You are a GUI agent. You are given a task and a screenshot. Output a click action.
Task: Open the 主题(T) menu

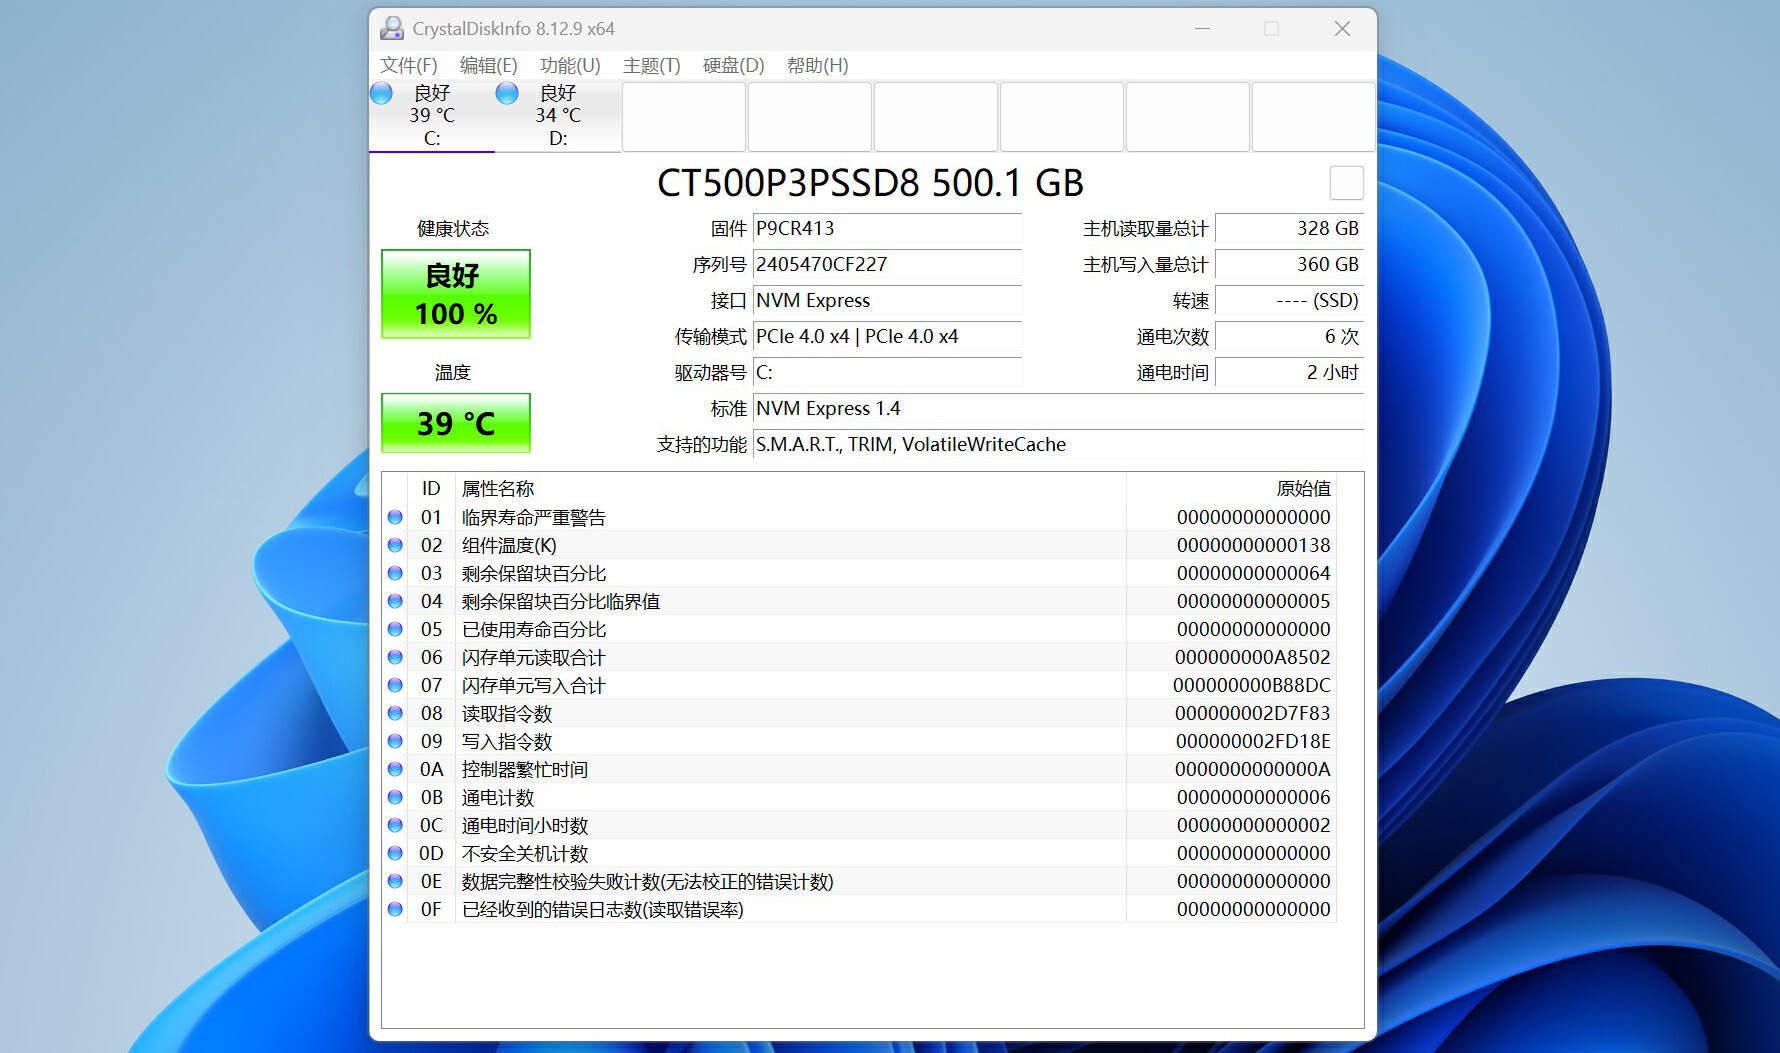point(651,65)
